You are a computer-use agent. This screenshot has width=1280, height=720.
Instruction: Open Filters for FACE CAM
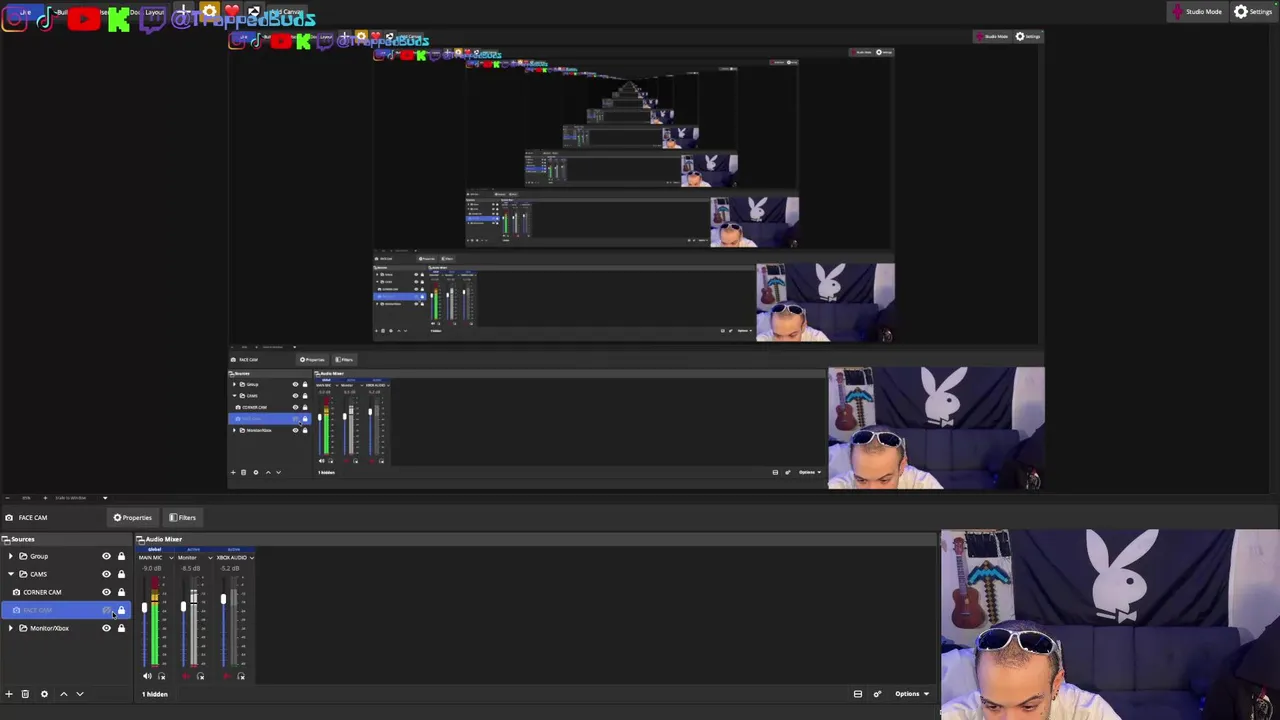pyautogui.click(x=182, y=518)
